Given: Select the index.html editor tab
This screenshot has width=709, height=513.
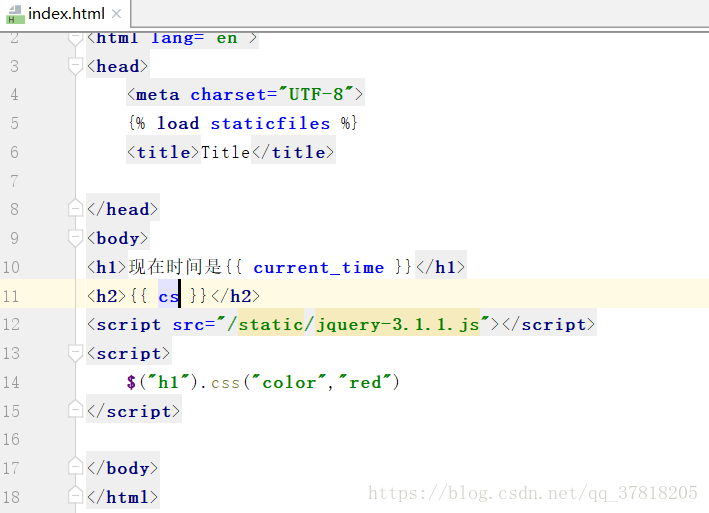Looking at the screenshot, I should coord(66,14).
